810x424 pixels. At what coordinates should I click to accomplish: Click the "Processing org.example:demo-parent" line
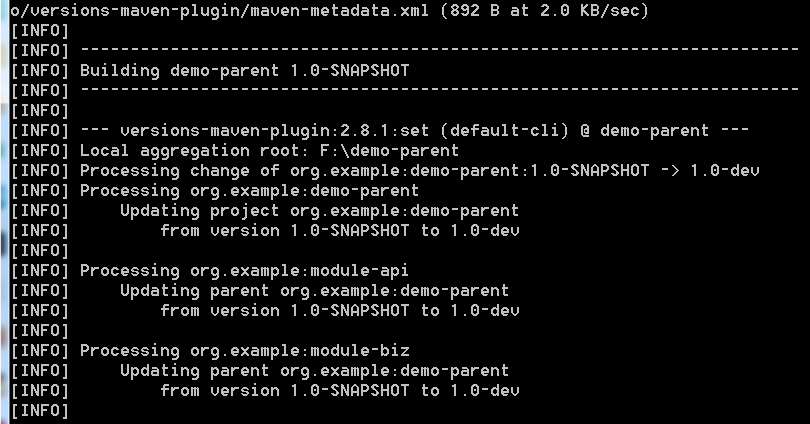(249, 190)
